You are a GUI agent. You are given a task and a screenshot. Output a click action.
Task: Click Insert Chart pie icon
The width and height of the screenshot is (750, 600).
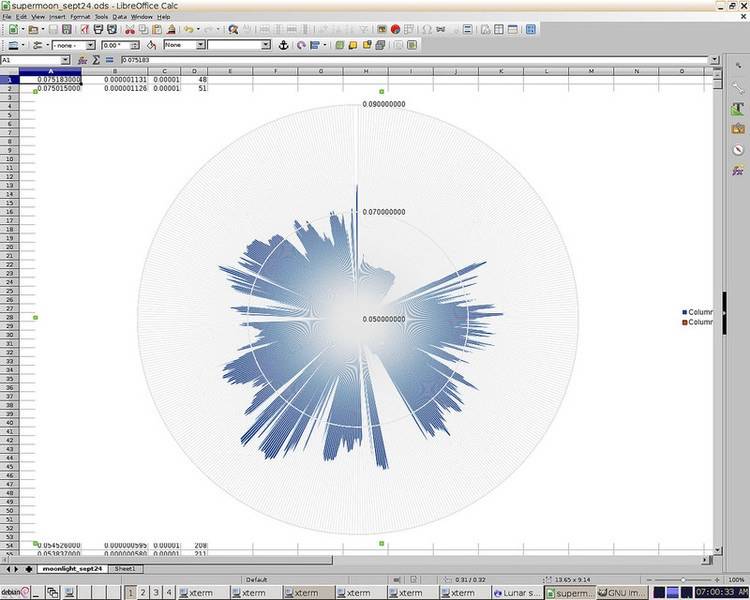tap(395, 30)
